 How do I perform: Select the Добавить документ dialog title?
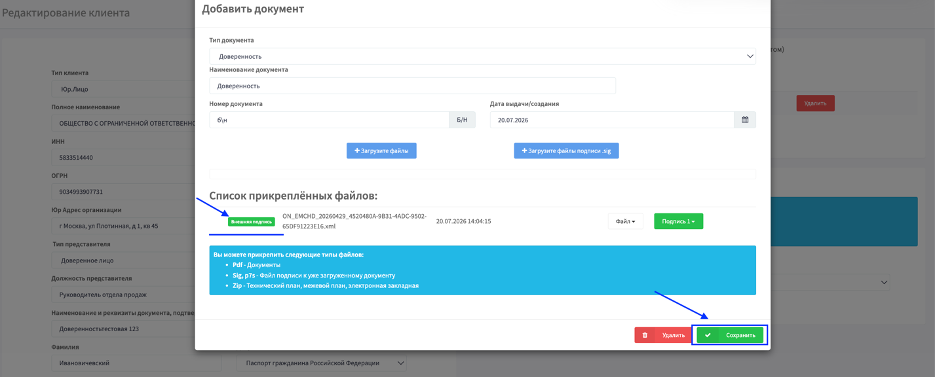[x=253, y=9]
